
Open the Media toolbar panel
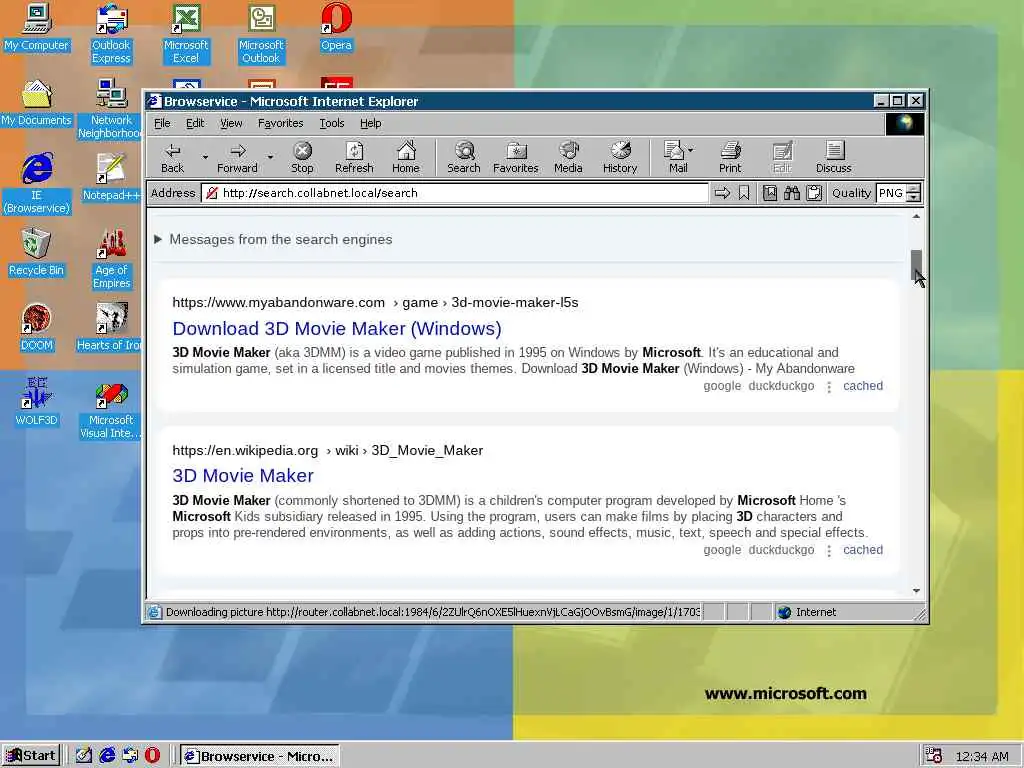coord(568,157)
